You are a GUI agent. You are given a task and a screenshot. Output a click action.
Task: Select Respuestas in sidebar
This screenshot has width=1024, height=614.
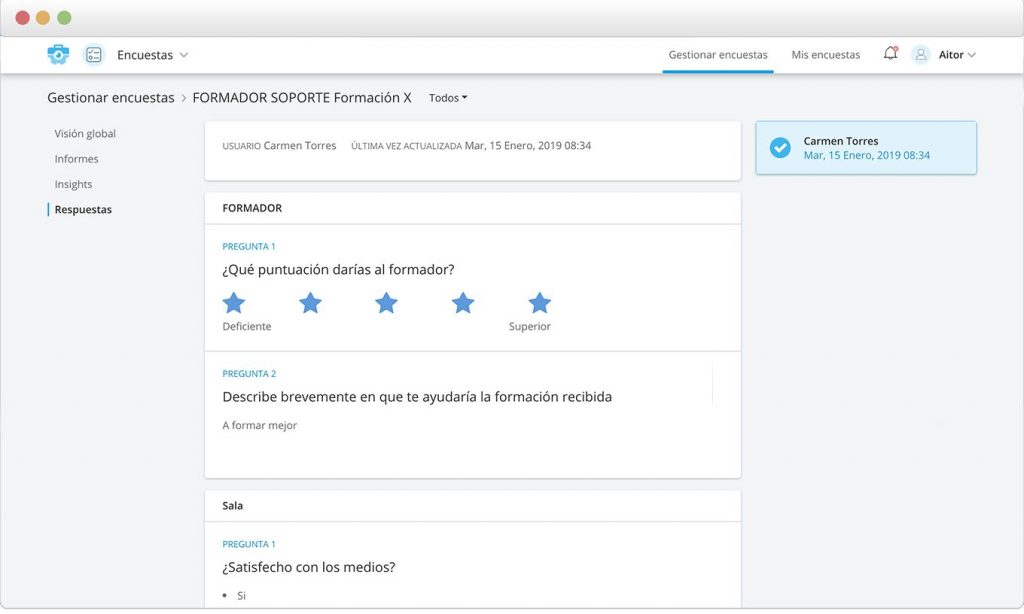83,210
